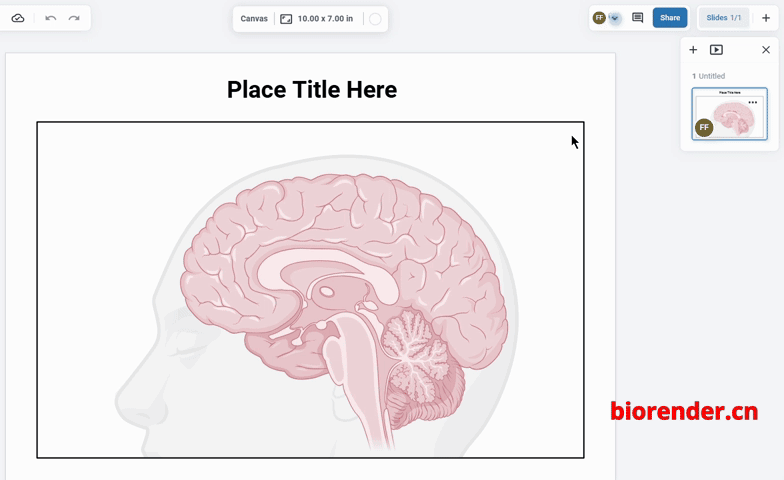Open canvas size 10.00 x 7.00 in settings

(316, 18)
